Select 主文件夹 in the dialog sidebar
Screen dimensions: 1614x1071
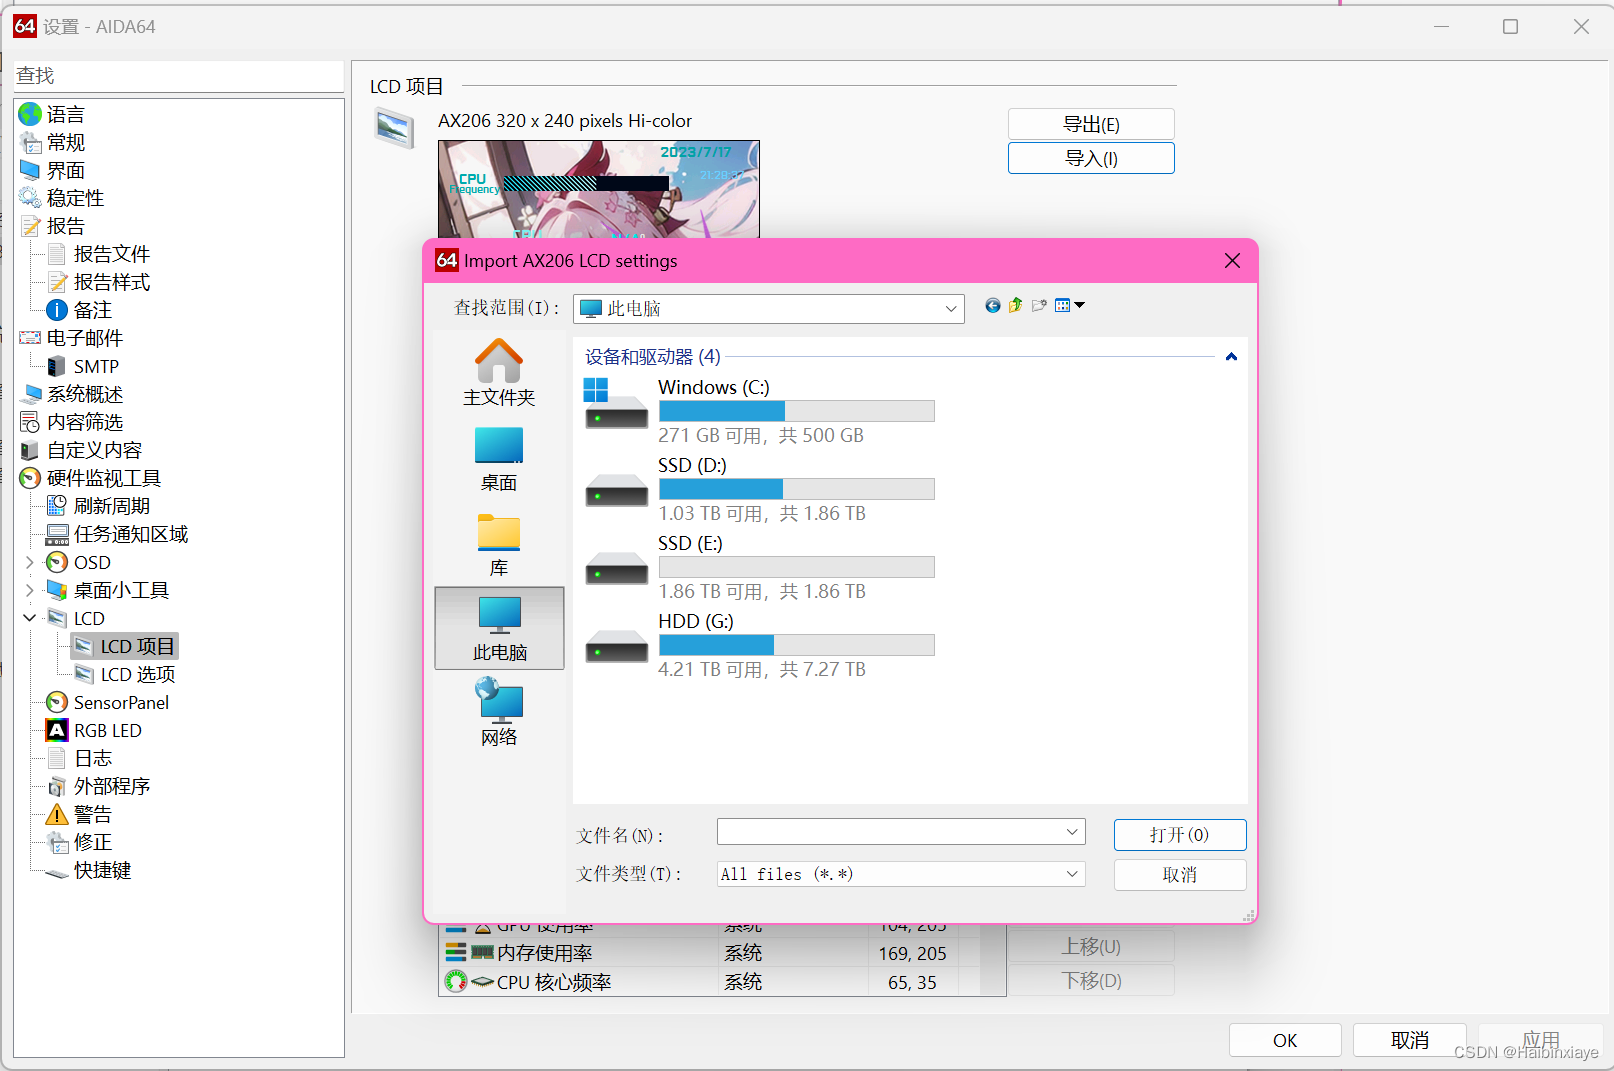click(498, 372)
